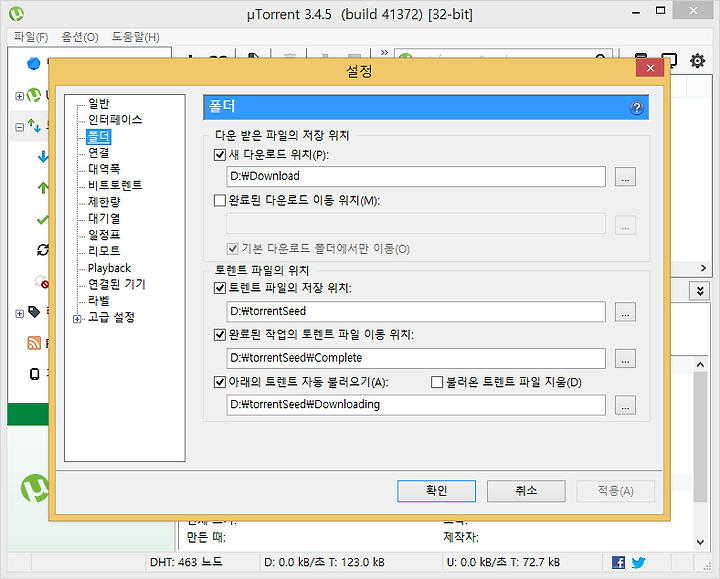Select the blue downloading arrow in the sidebar

[x=43, y=157]
